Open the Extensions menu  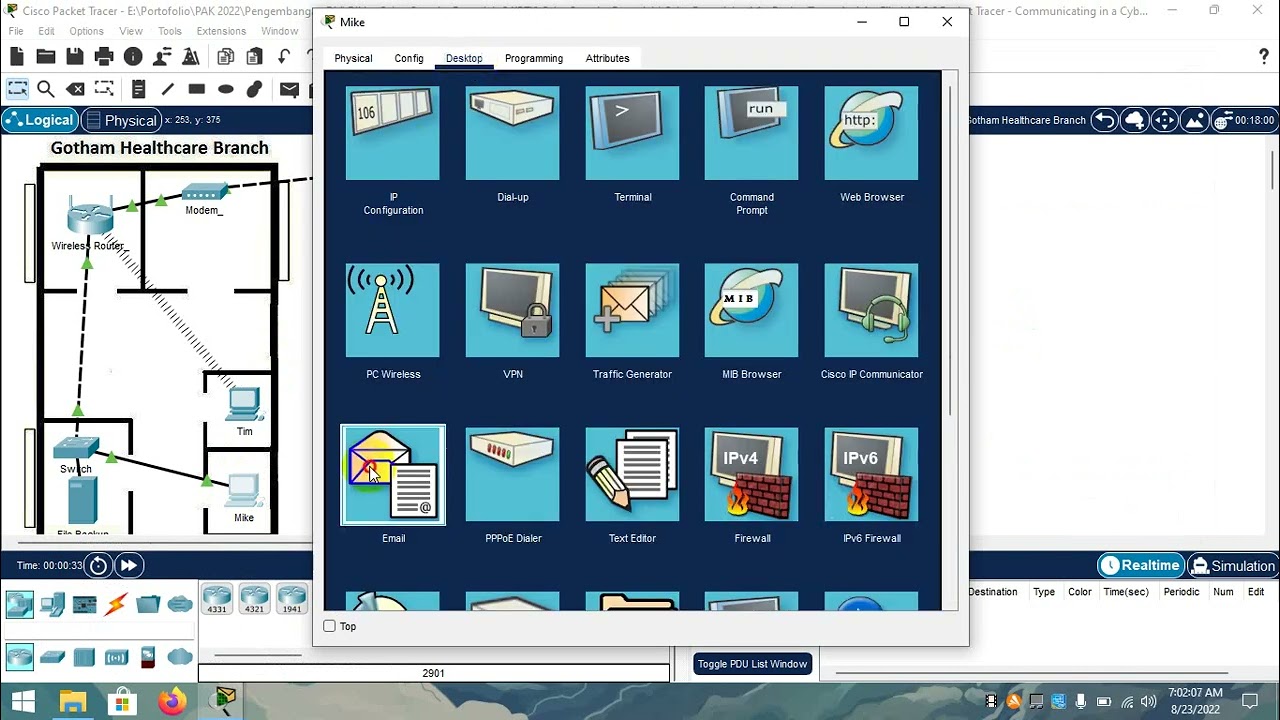point(221,31)
